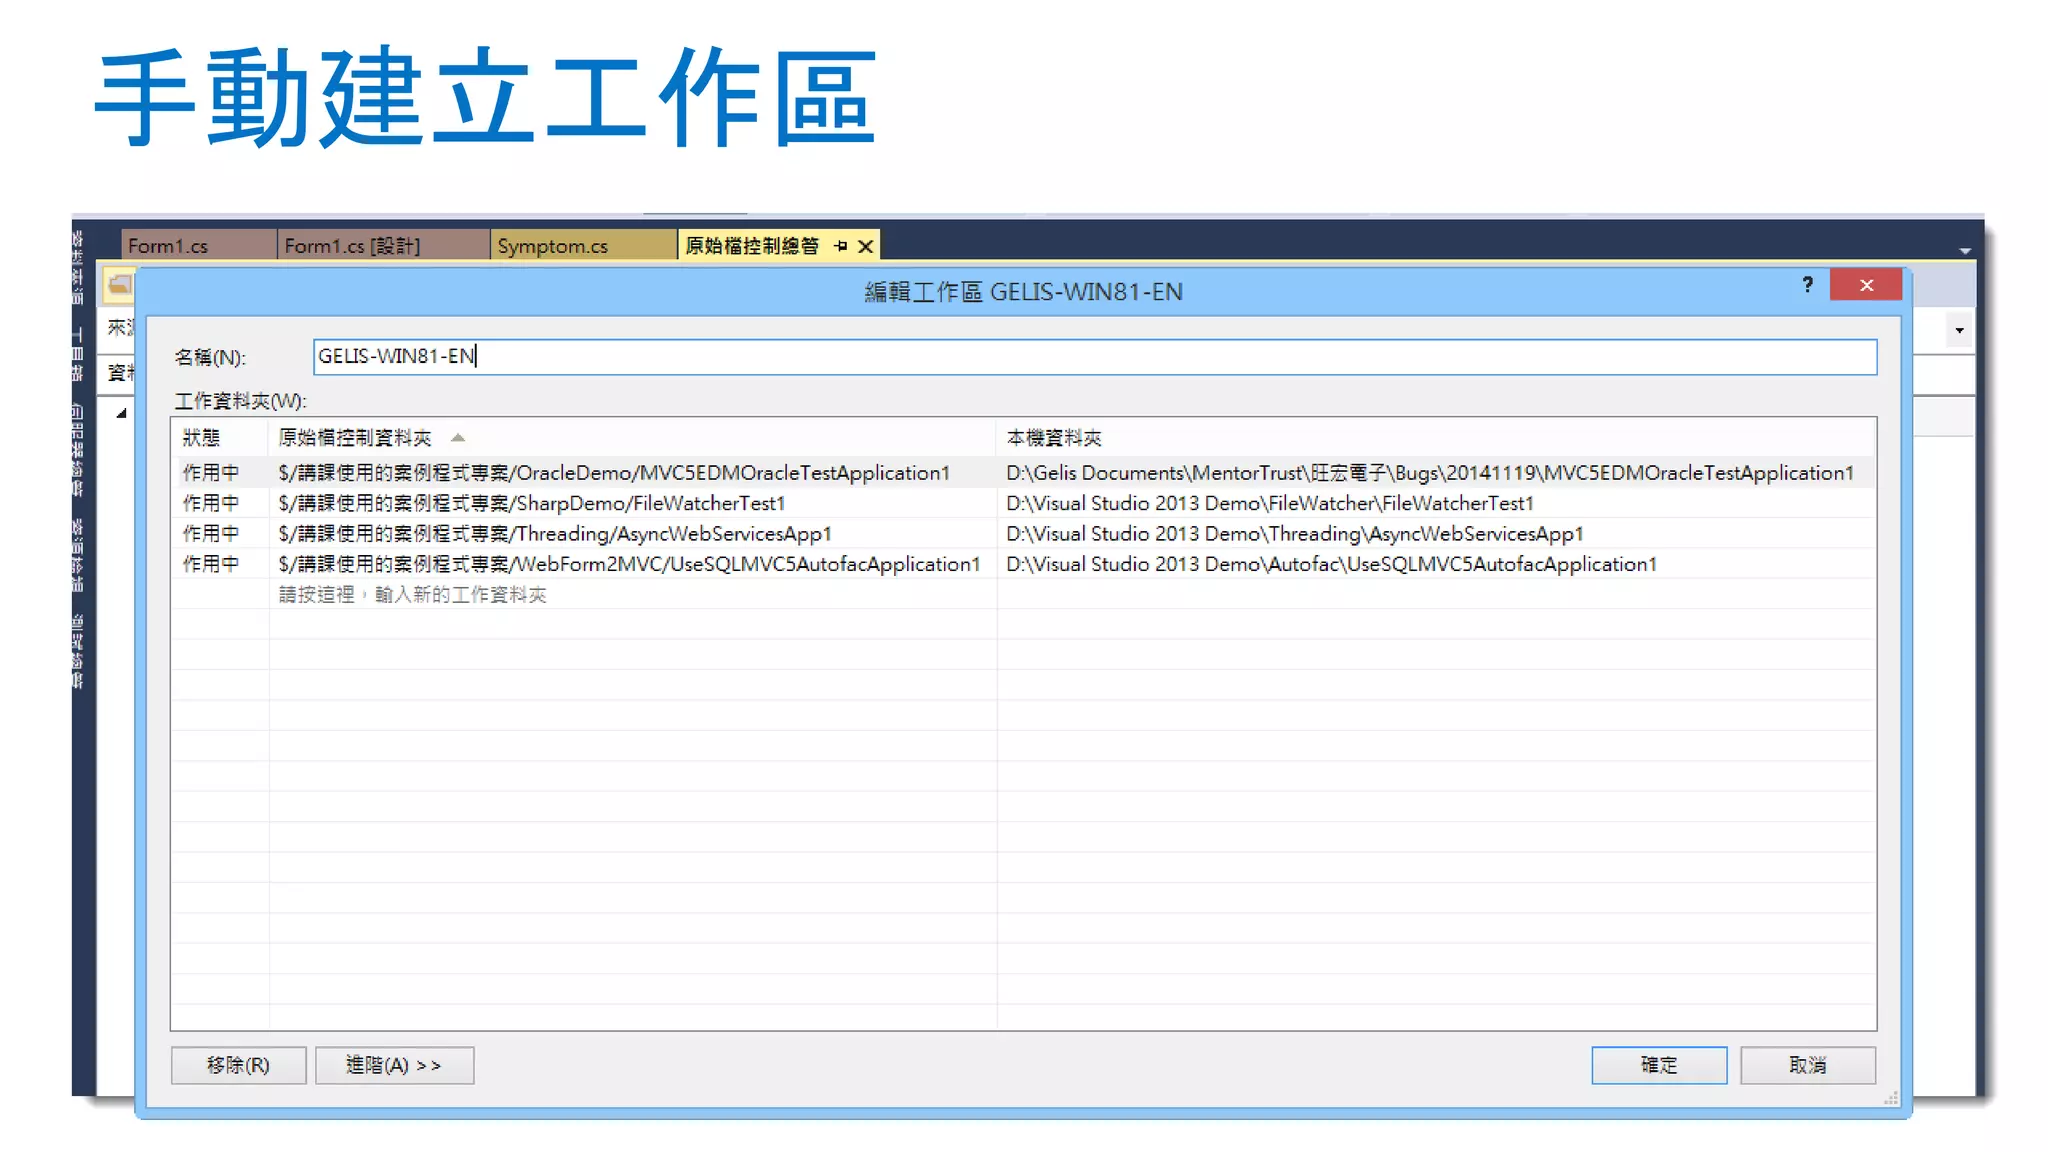This screenshot has height=1152, width=2048.
Task: Click the folder icon behind the dialog's left edge
Action: click(x=119, y=285)
